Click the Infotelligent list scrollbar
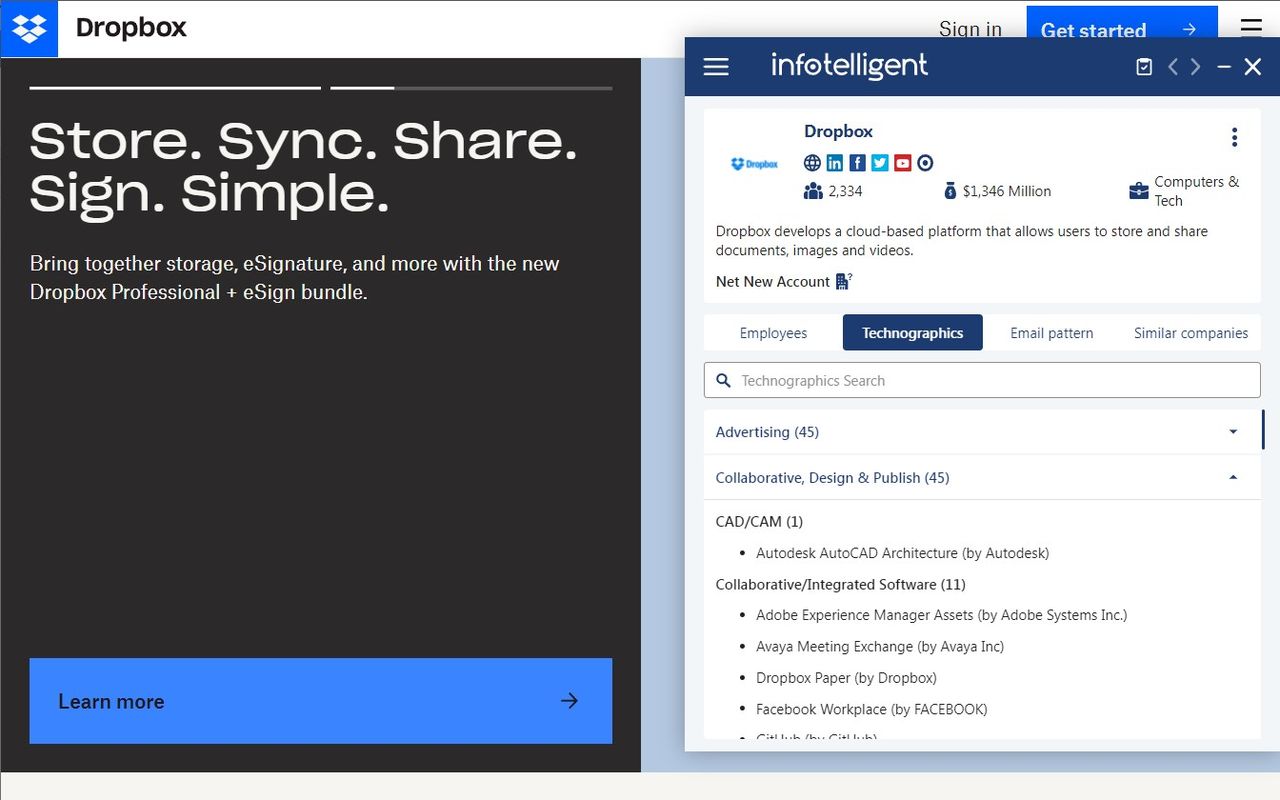The height and width of the screenshot is (800, 1280). [1263, 429]
